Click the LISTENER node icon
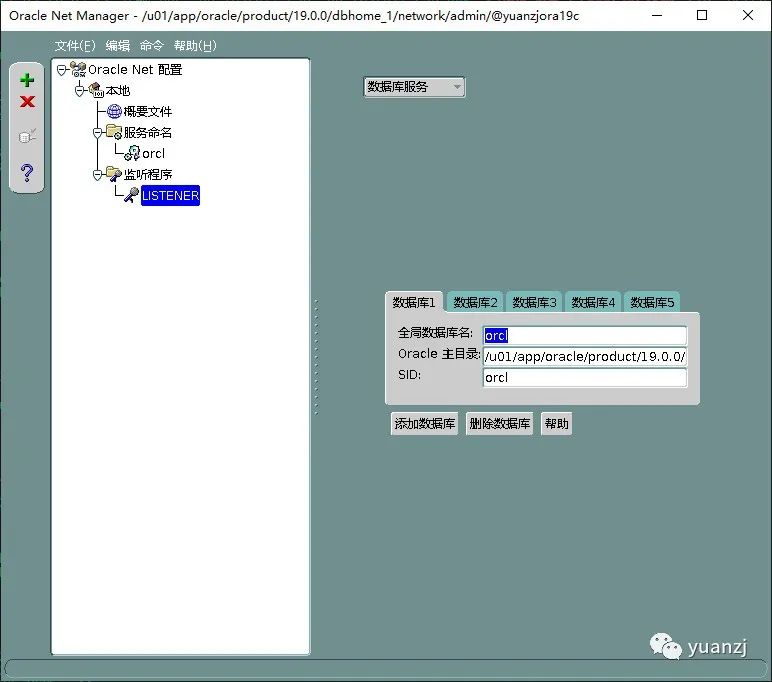772x682 pixels. pyautogui.click(x=131, y=195)
